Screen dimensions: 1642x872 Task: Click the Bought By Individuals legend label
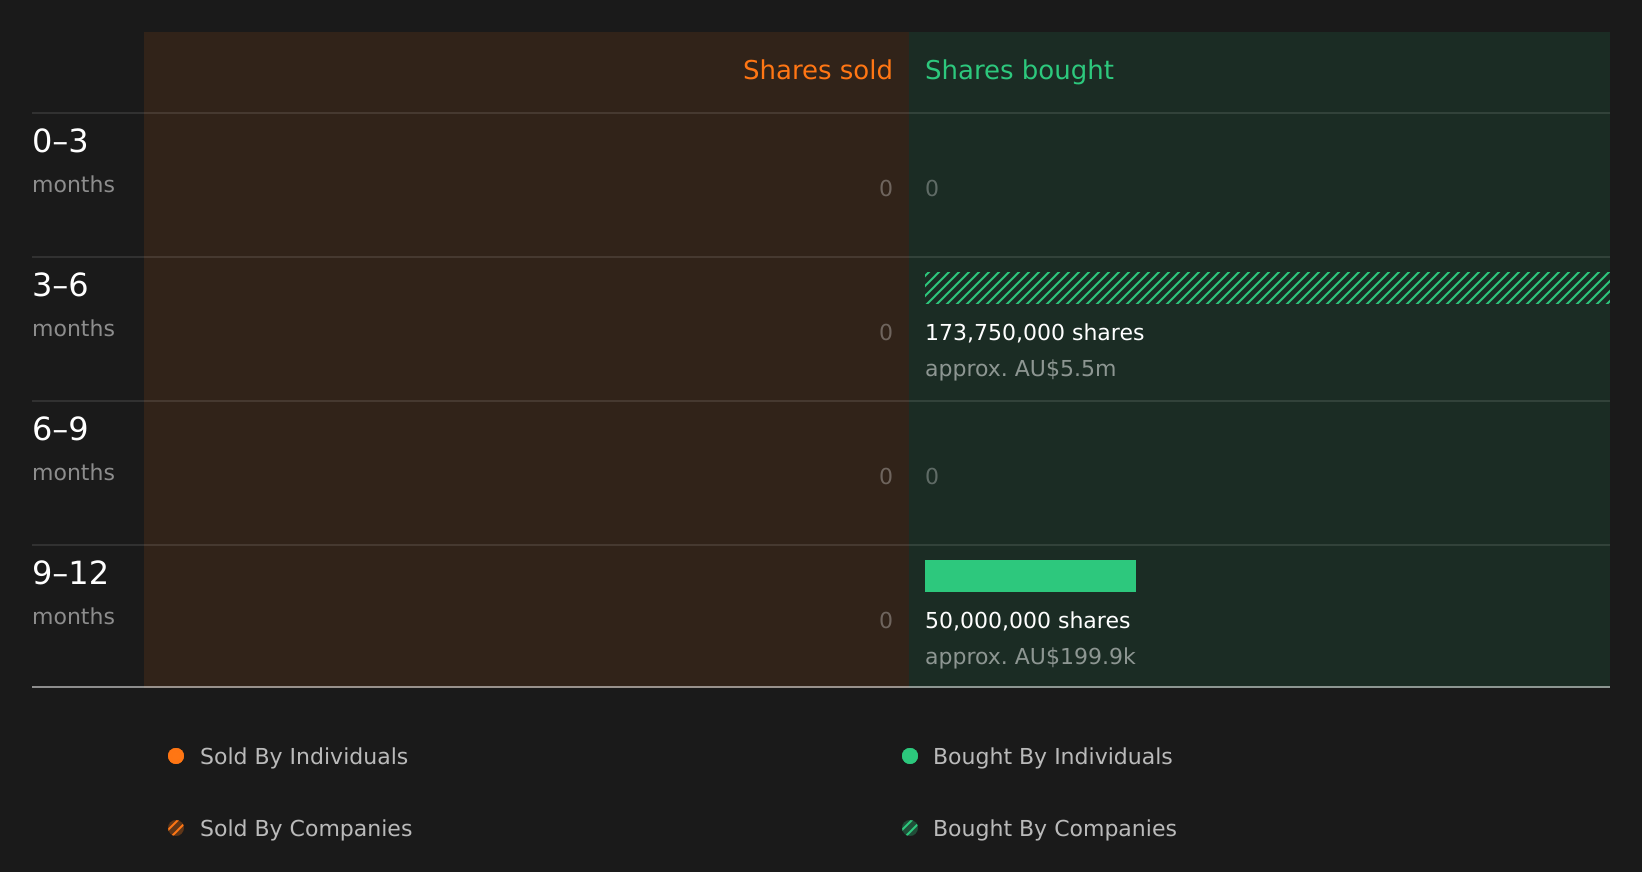(x=1052, y=757)
